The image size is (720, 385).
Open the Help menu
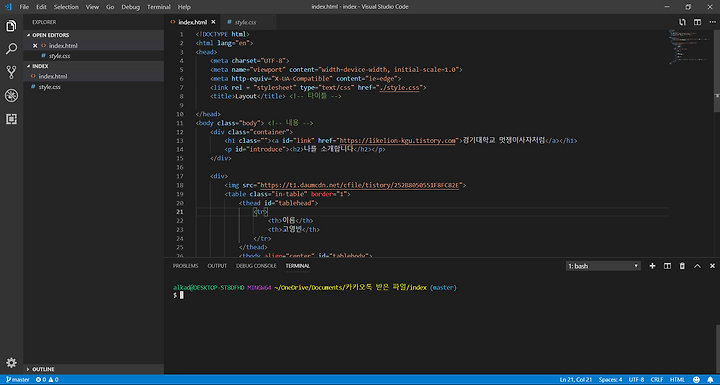tap(184, 7)
